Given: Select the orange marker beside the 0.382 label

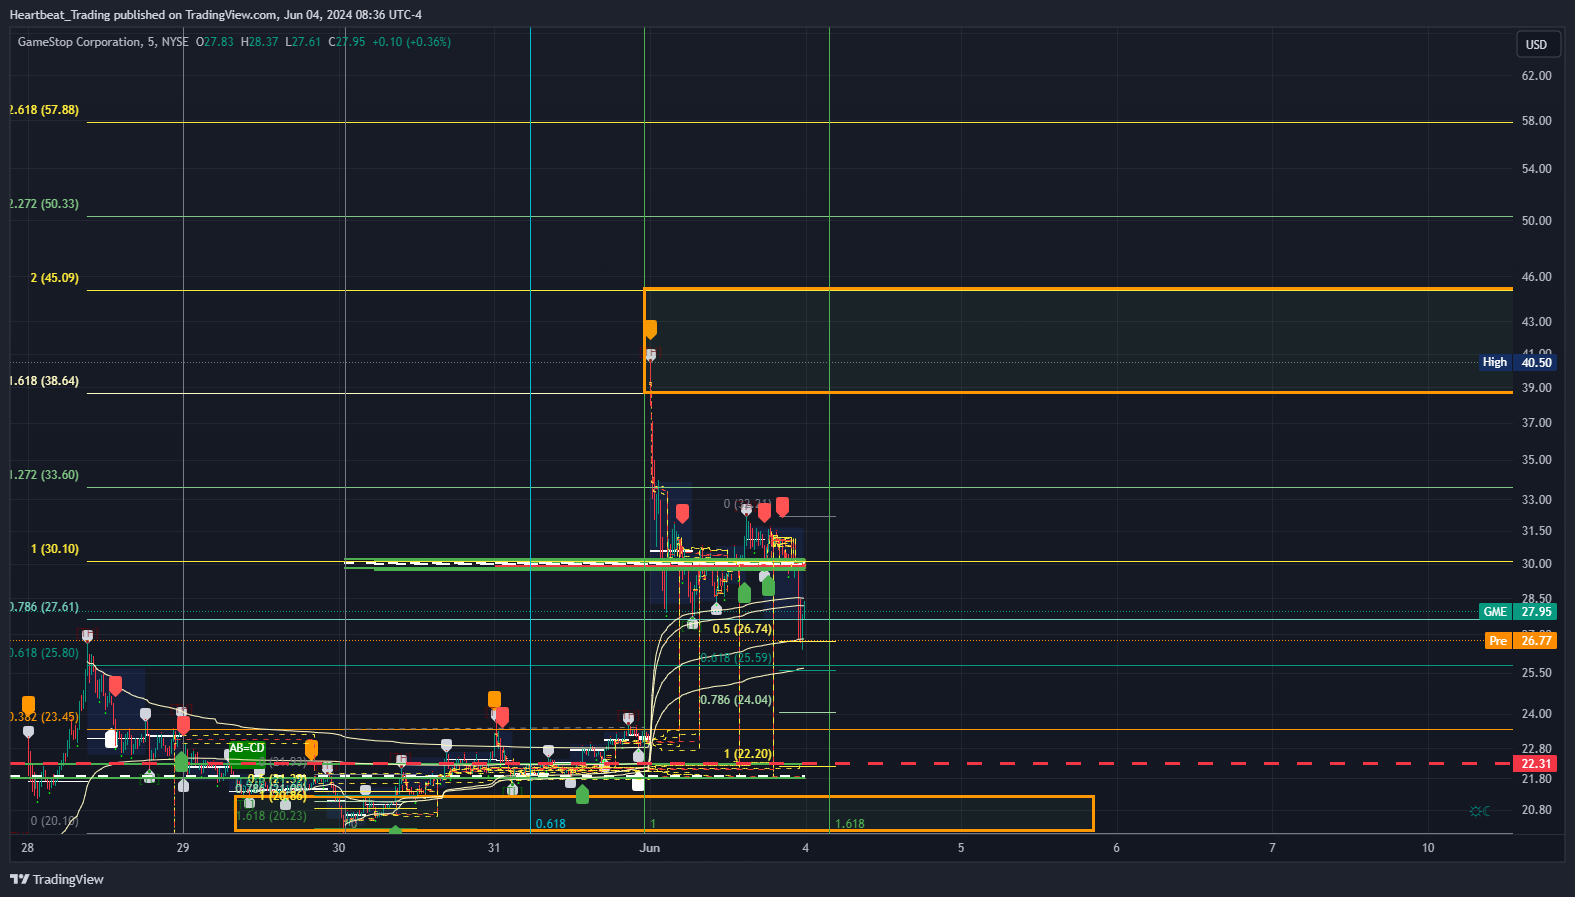Looking at the screenshot, I should [28, 705].
